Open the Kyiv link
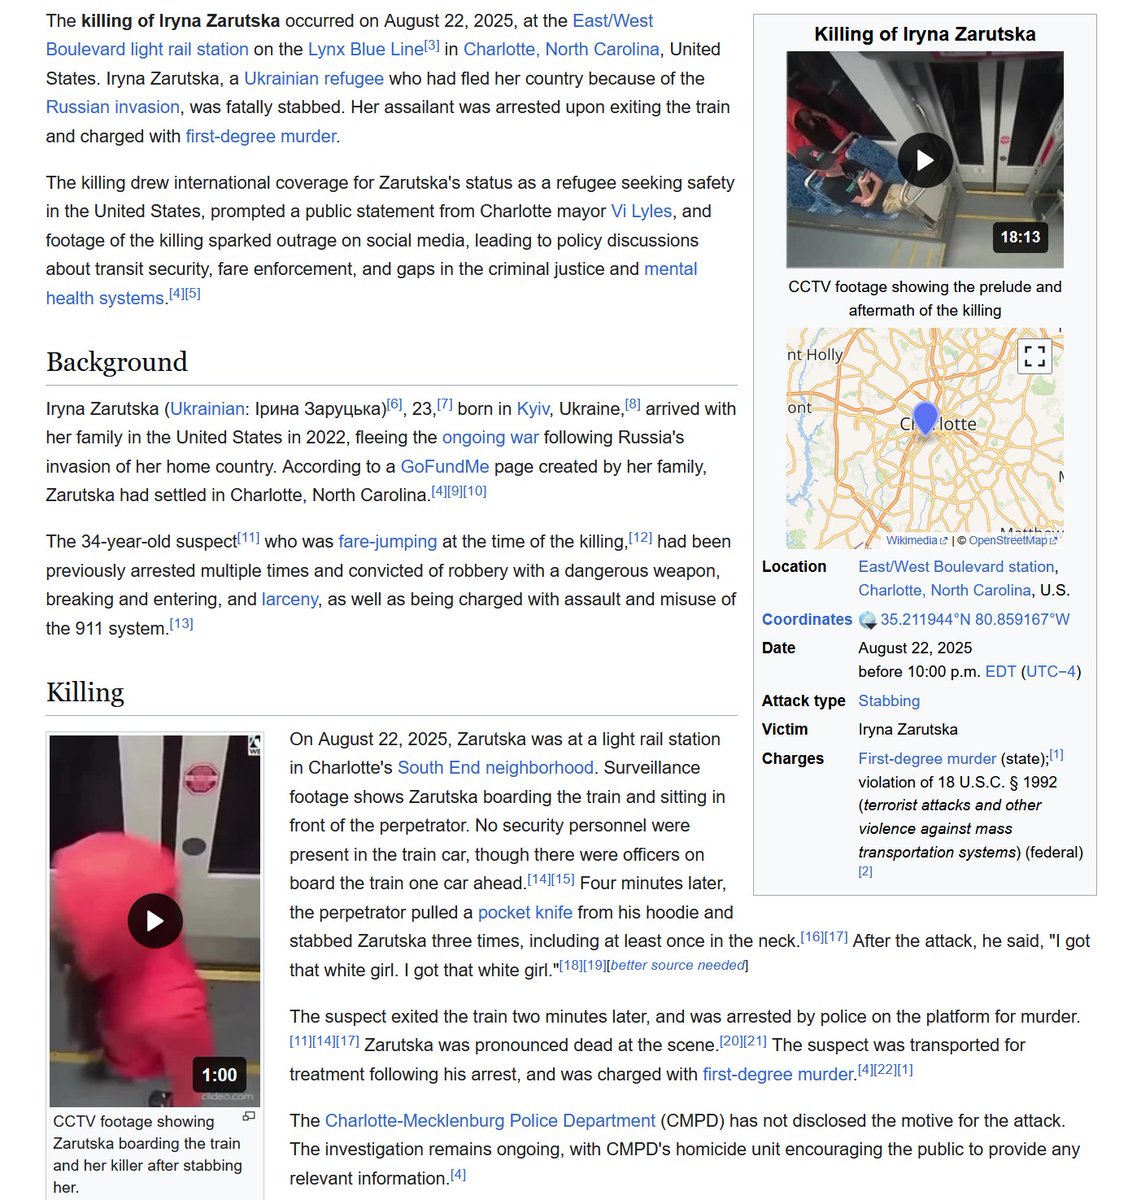This screenshot has width=1141, height=1200. [533, 408]
